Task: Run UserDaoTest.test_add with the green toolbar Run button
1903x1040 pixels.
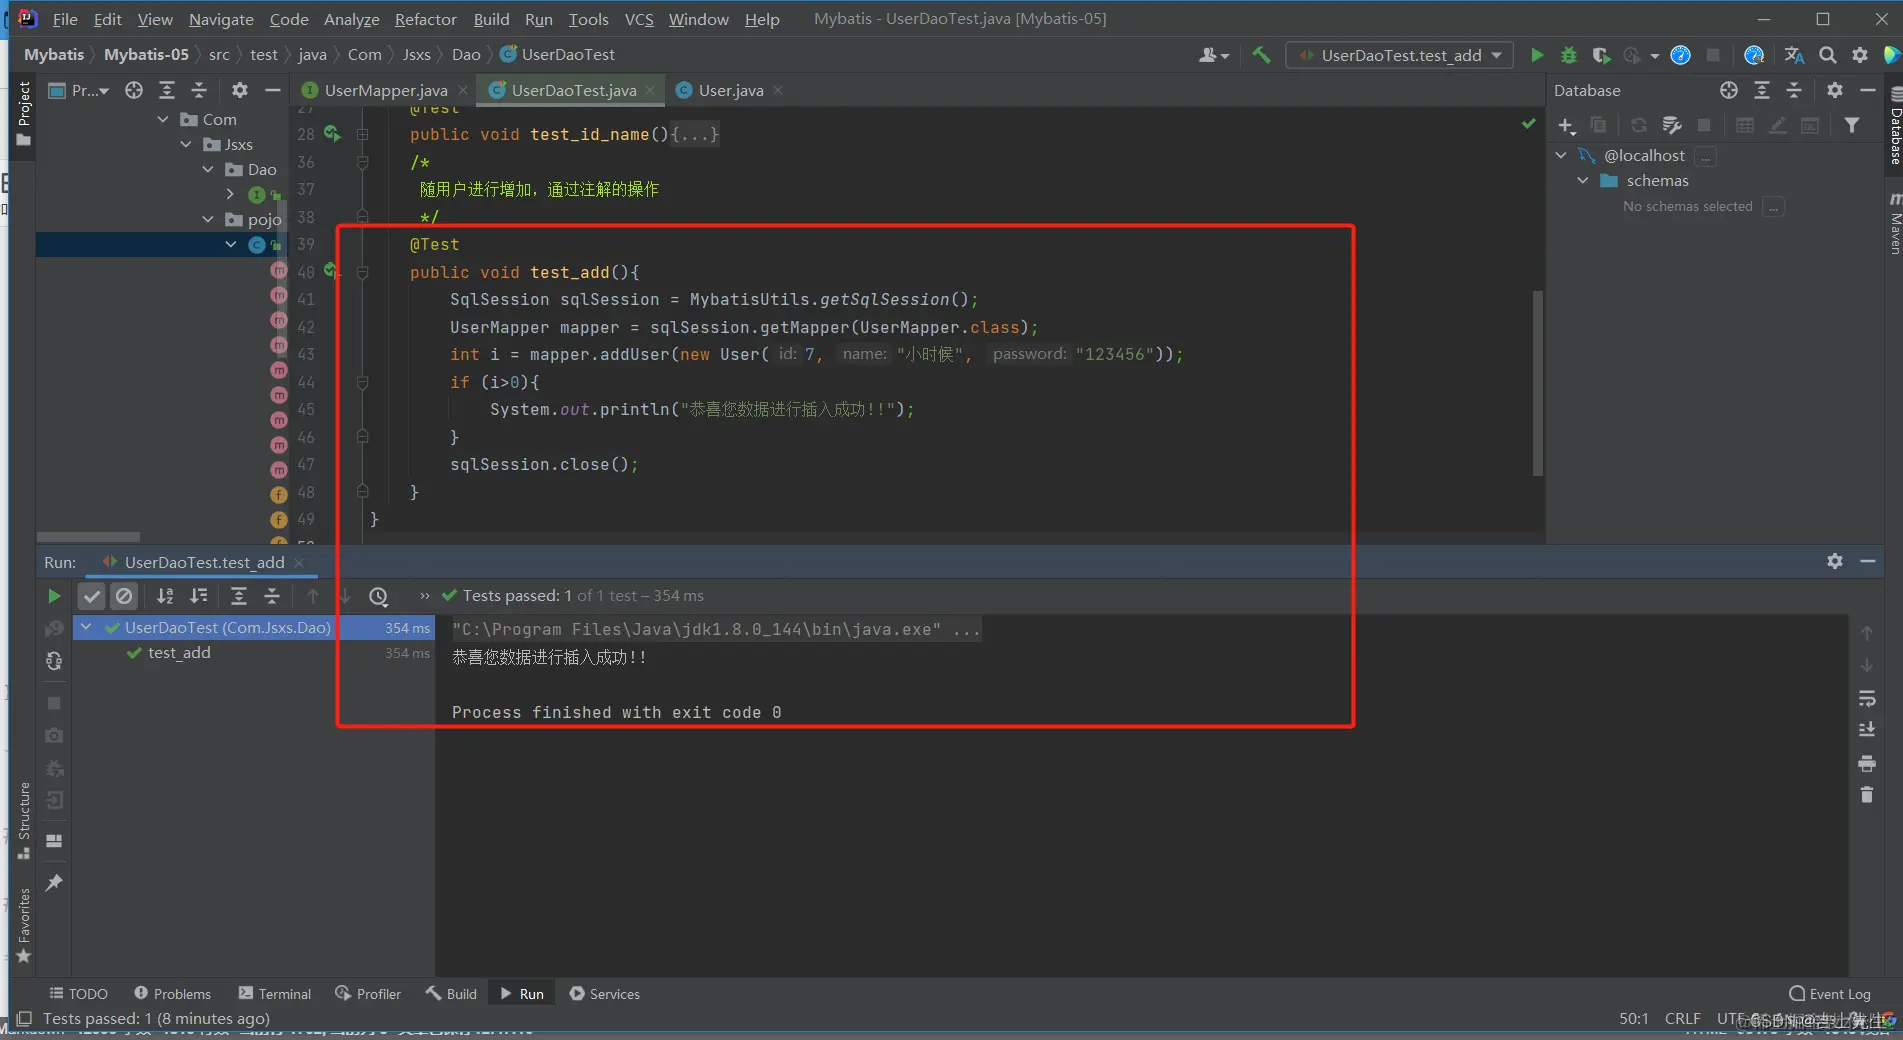Action: (1537, 55)
